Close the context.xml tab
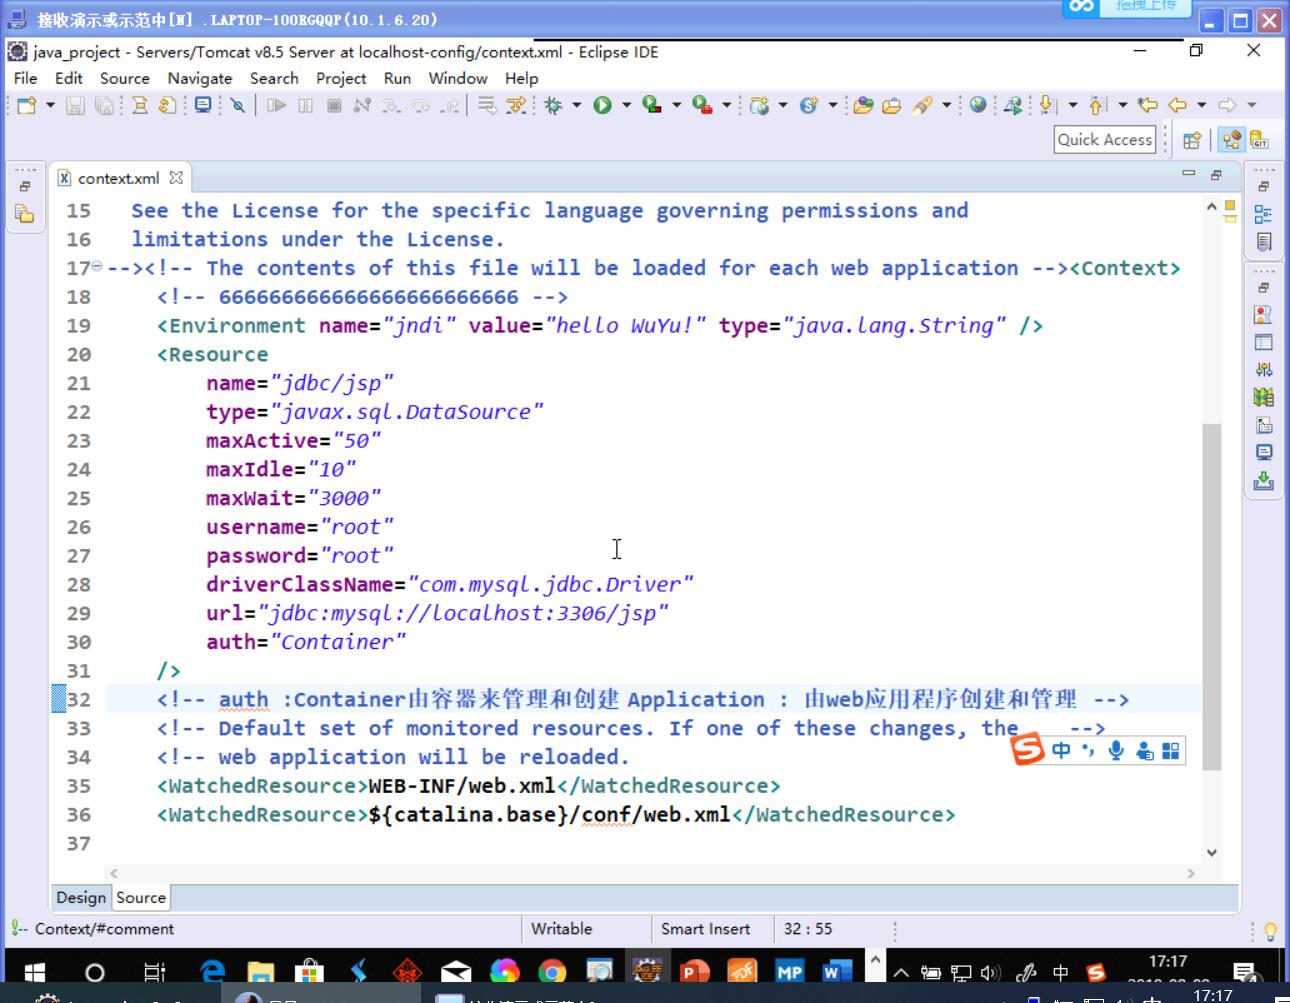This screenshot has width=1290, height=1003. point(176,177)
